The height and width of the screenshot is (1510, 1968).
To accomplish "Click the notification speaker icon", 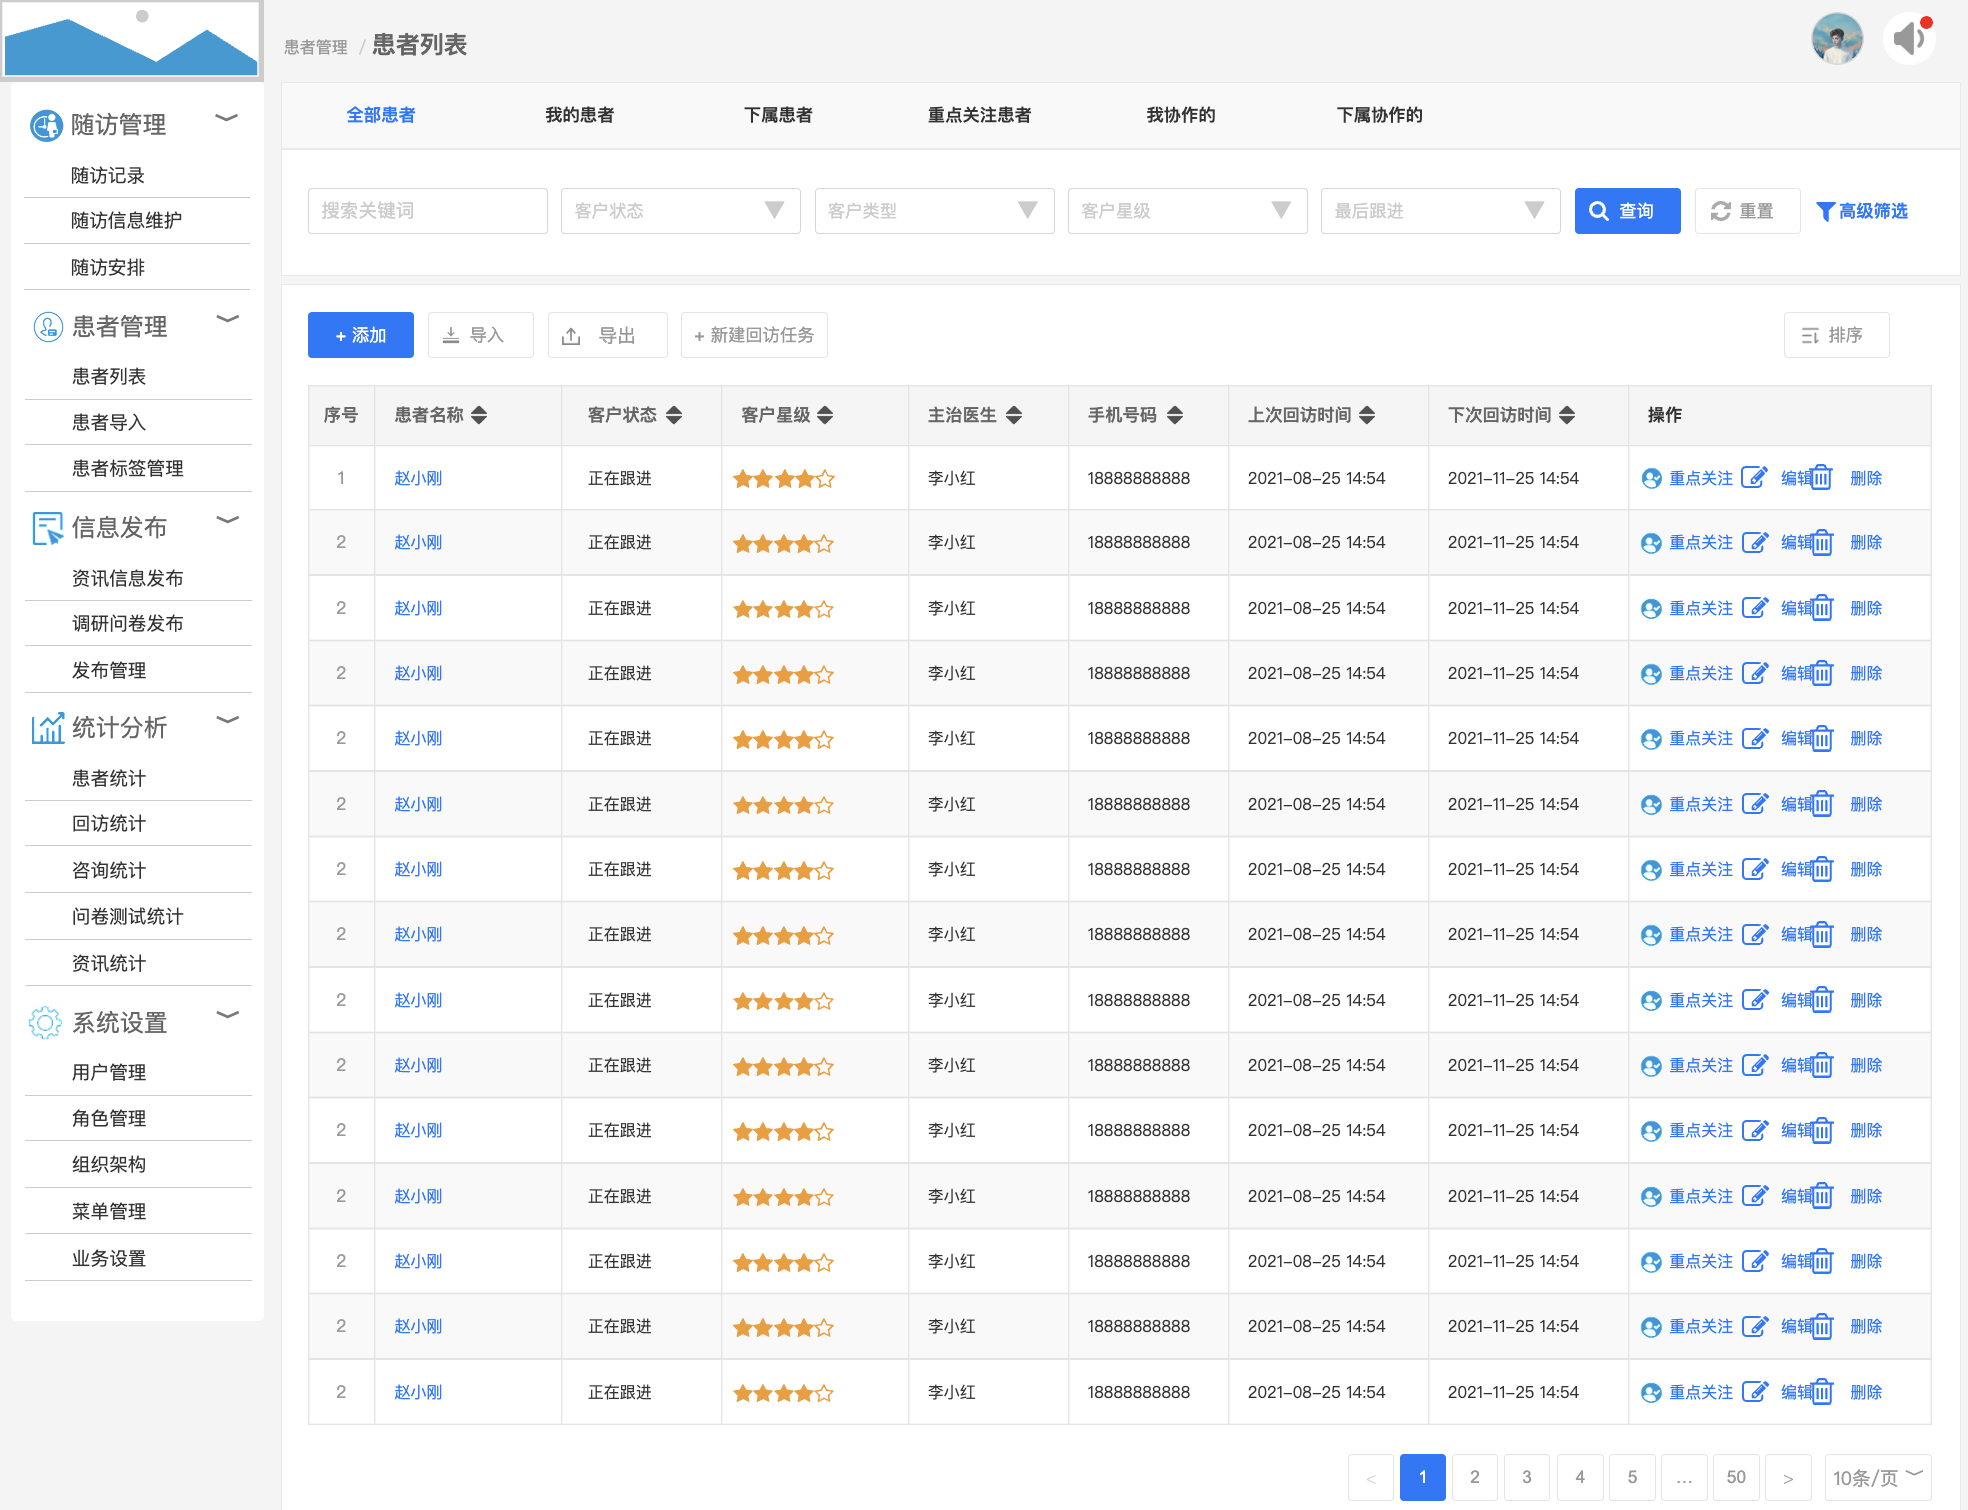I will 1910,40.
